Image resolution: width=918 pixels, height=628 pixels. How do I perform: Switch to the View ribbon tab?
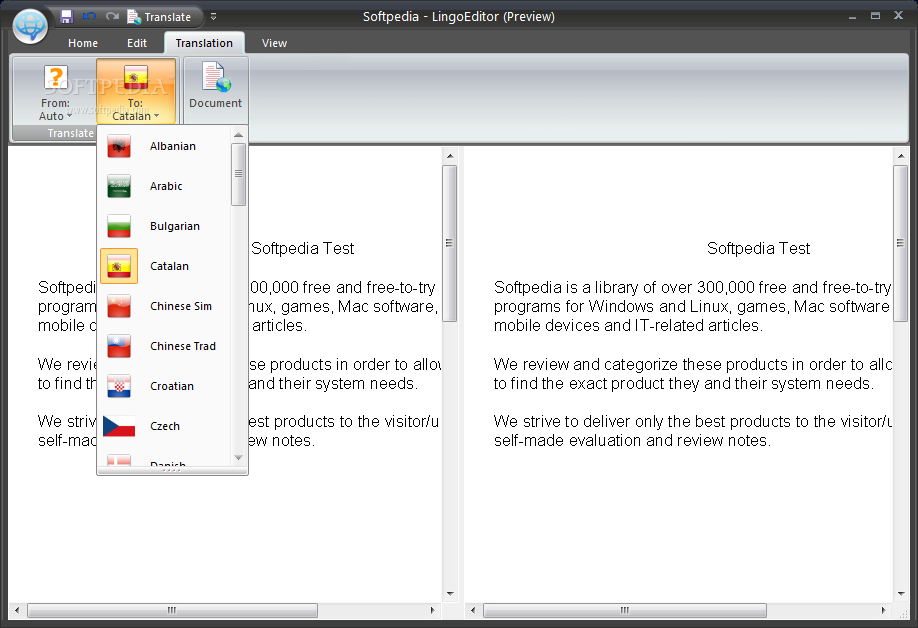[274, 43]
